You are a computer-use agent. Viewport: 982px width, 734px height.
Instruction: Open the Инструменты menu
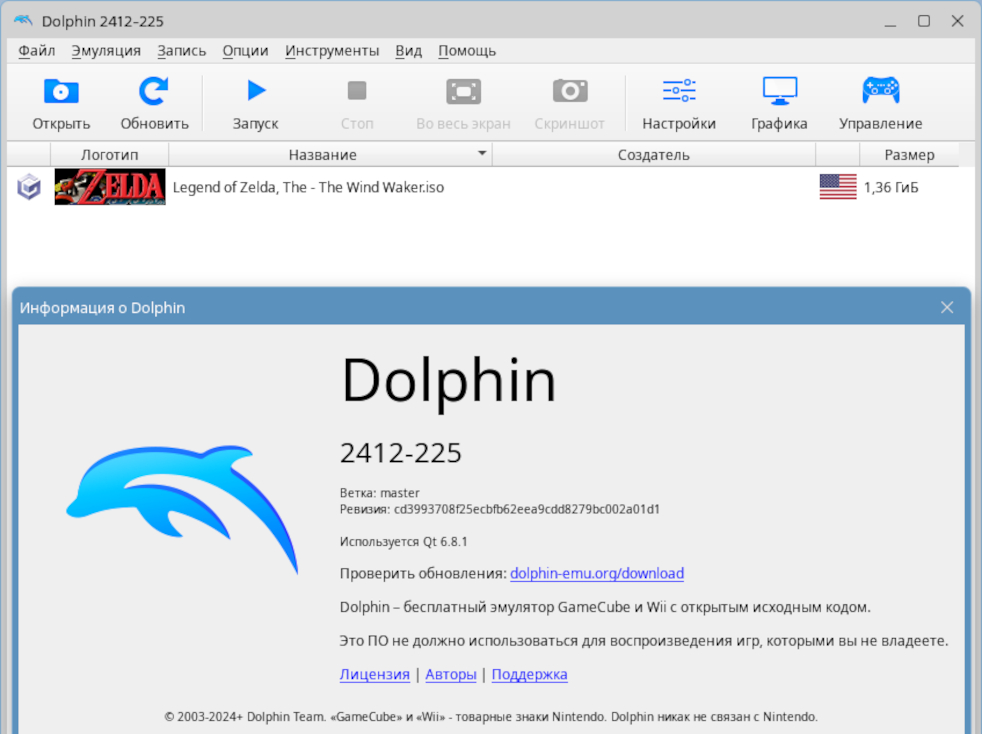coord(332,51)
